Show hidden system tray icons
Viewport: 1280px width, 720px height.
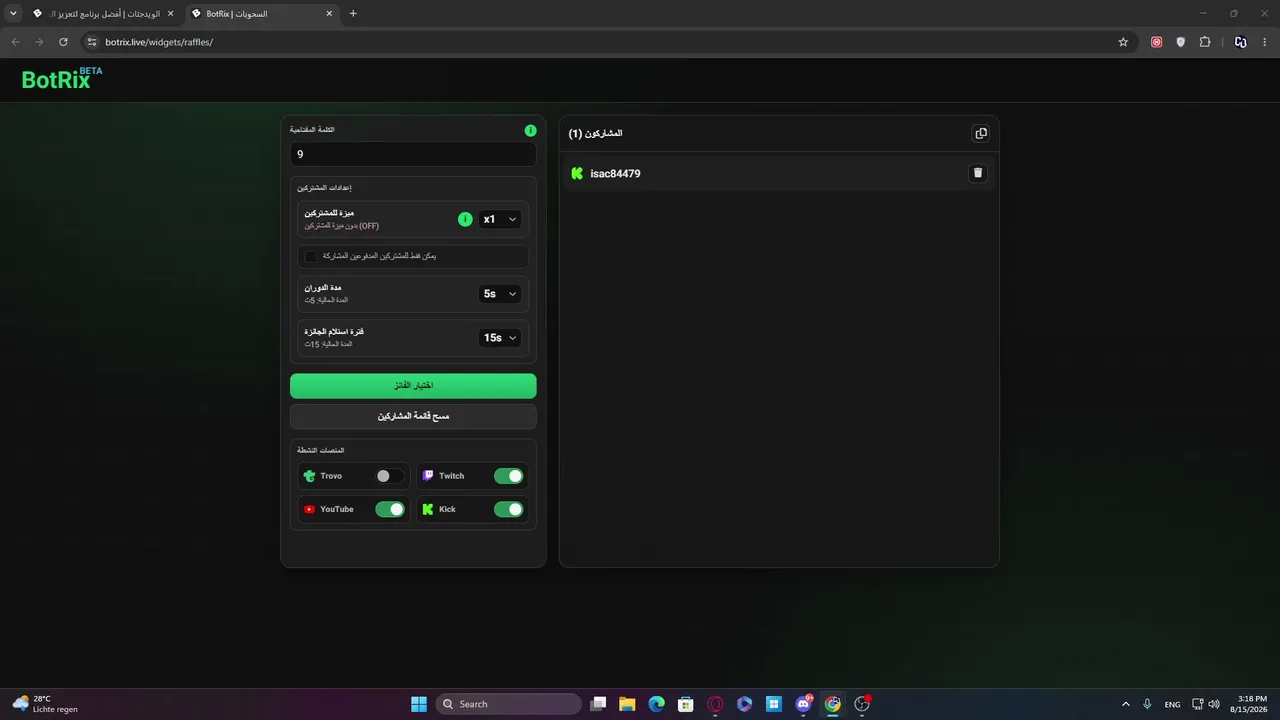pyautogui.click(x=1126, y=704)
